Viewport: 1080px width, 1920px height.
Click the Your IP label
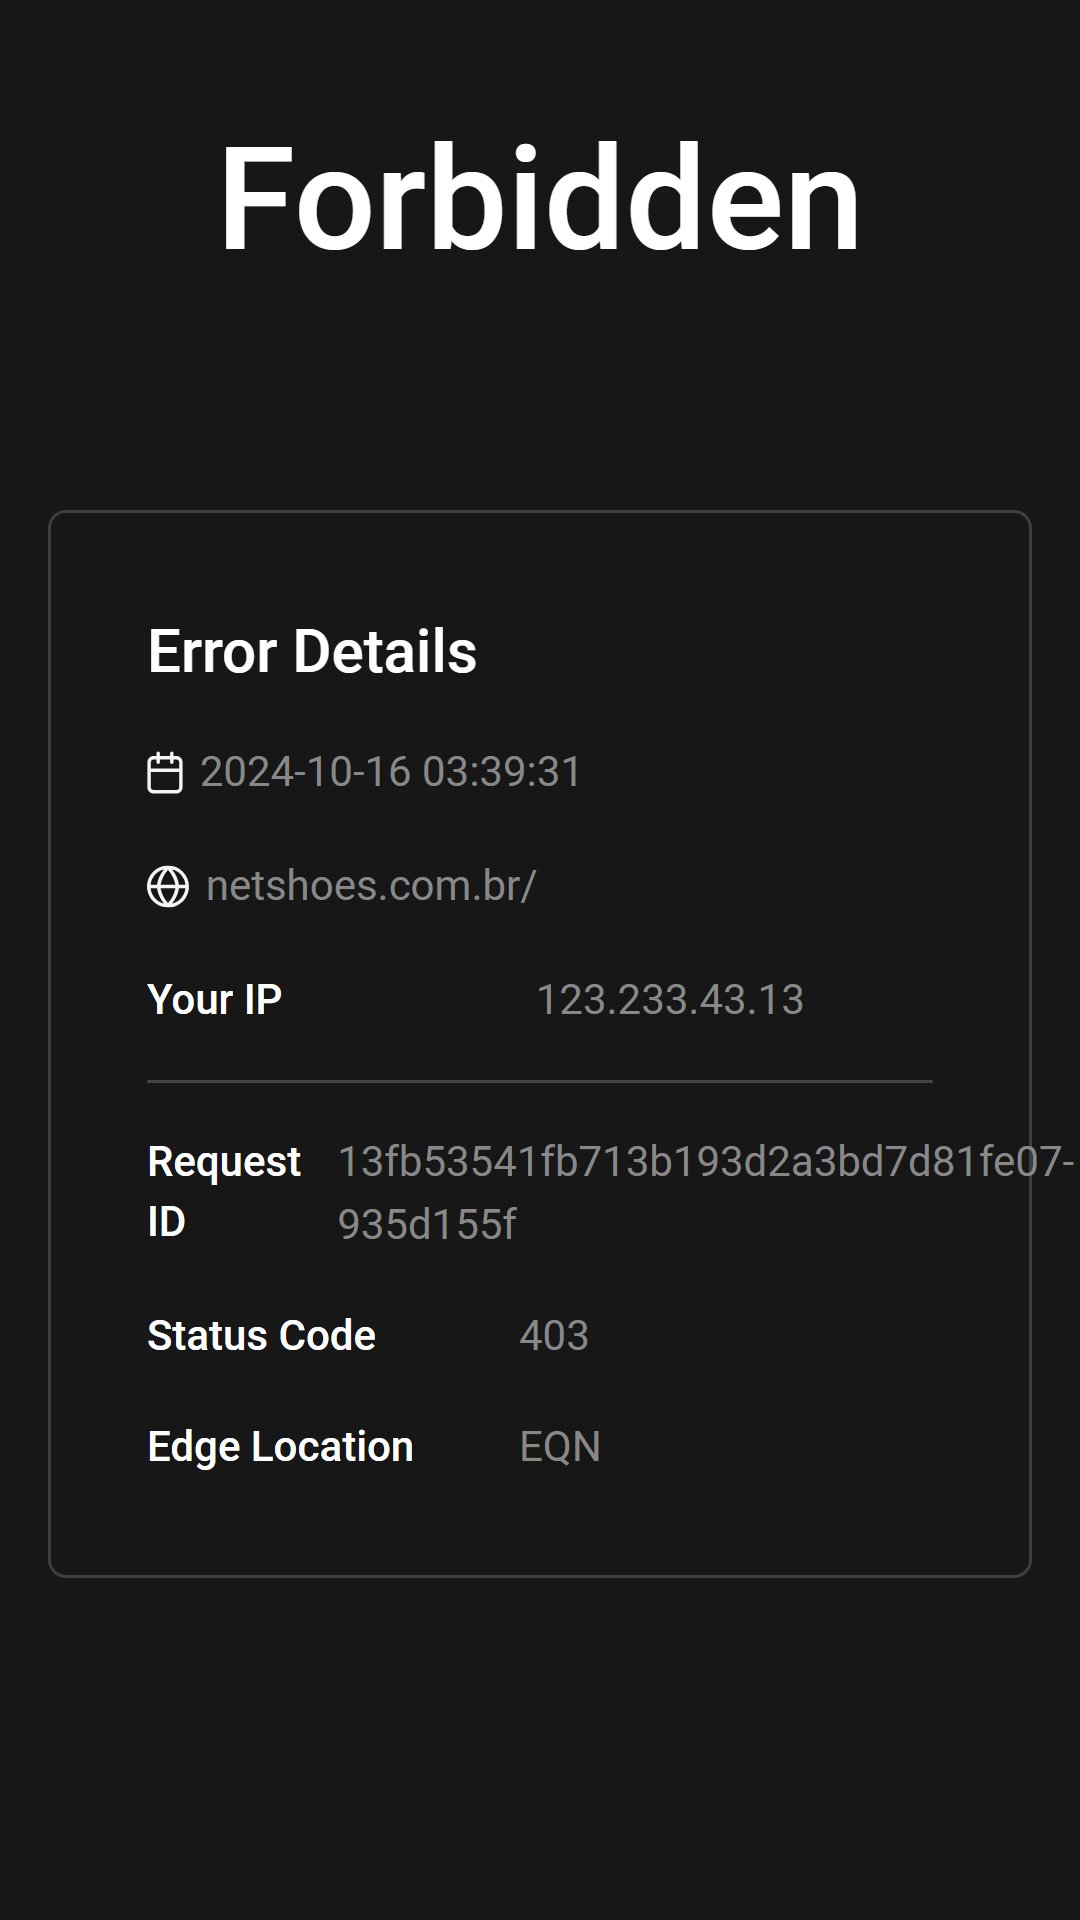pos(215,999)
